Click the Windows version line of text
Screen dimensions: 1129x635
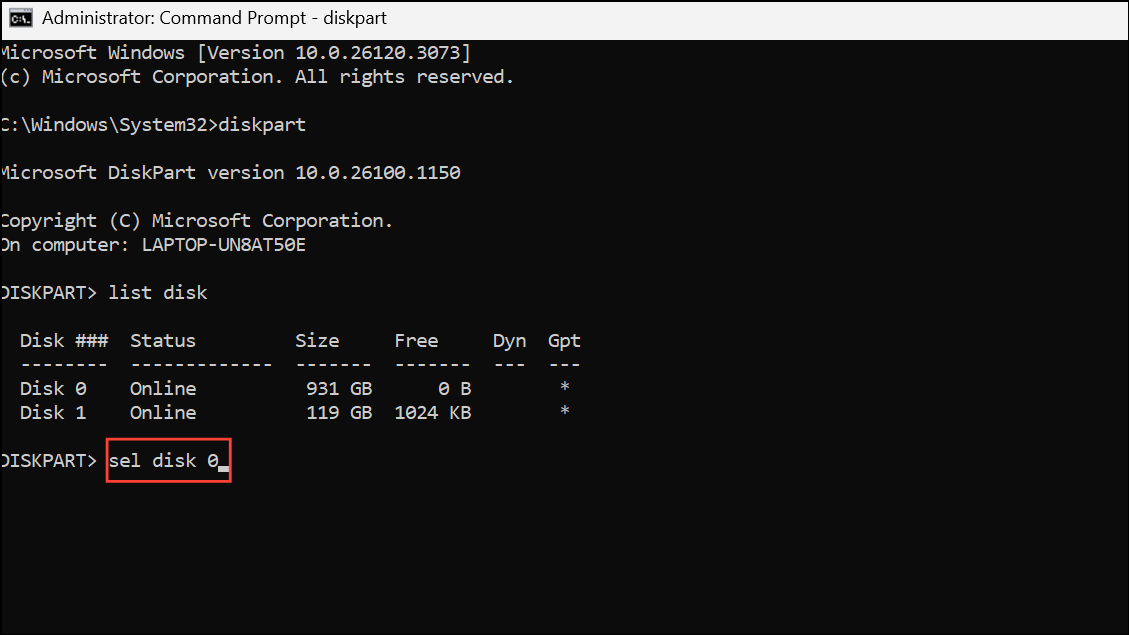[235, 52]
